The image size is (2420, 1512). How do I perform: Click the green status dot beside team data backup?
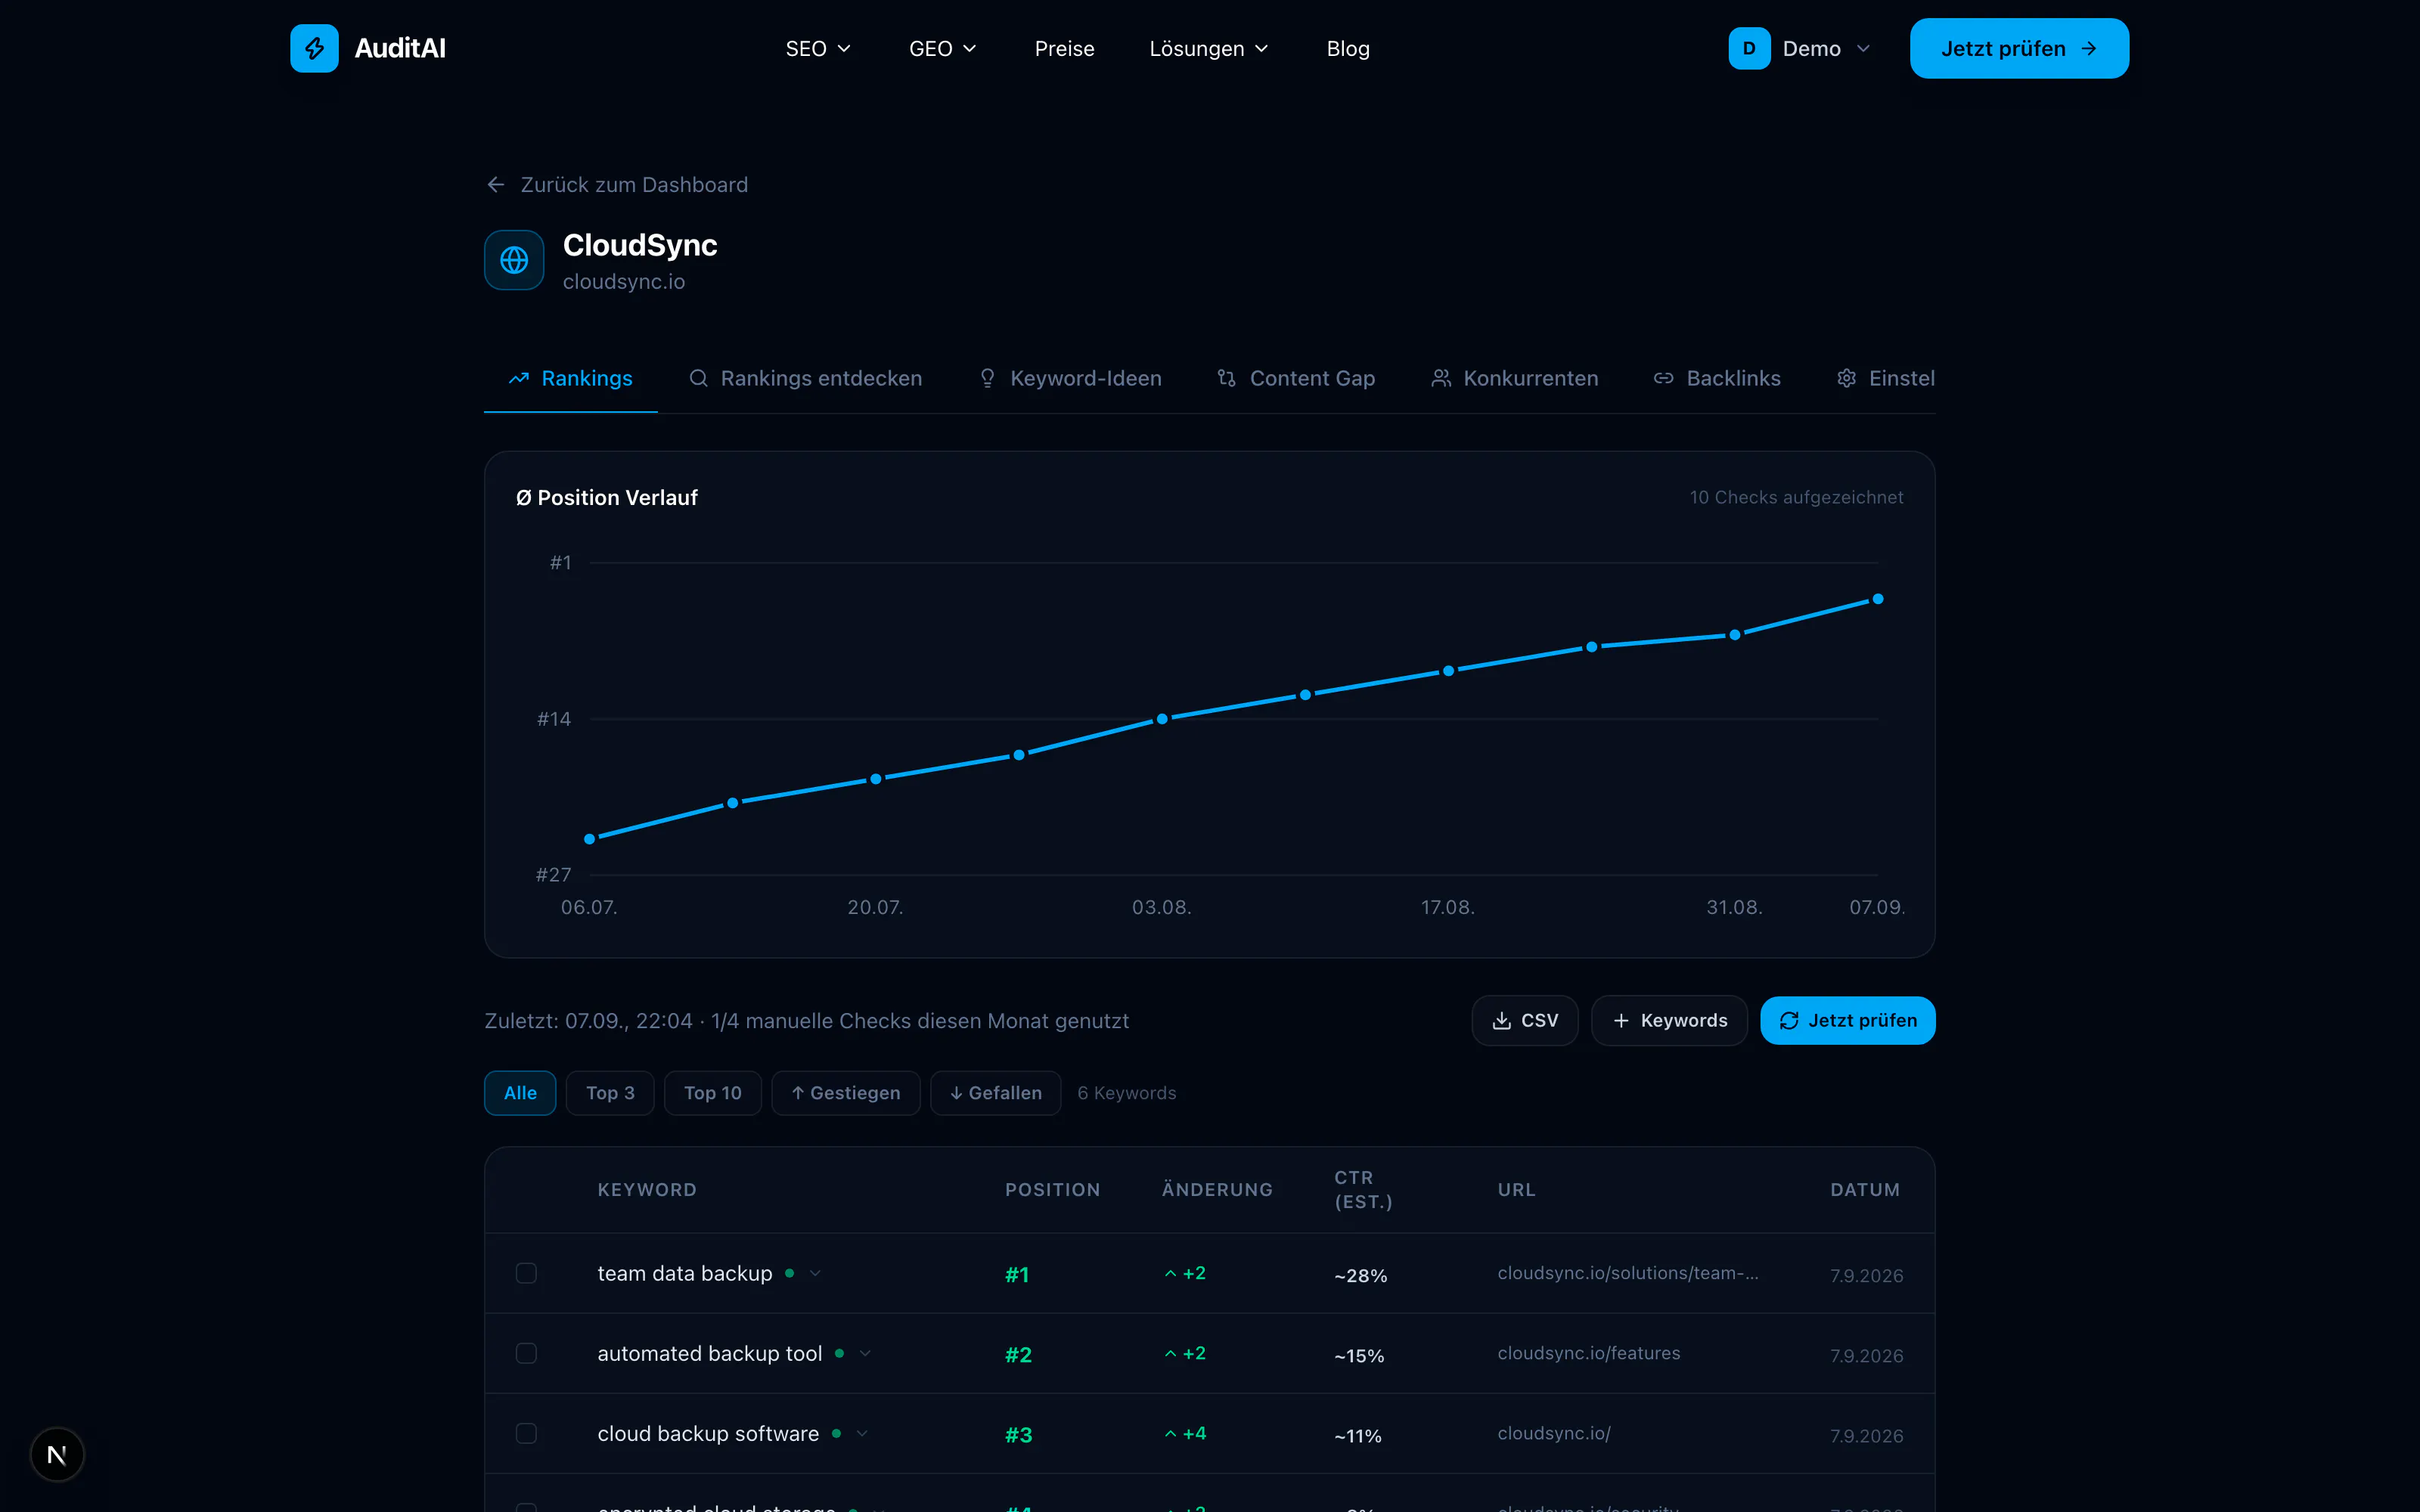coord(790,1273)
